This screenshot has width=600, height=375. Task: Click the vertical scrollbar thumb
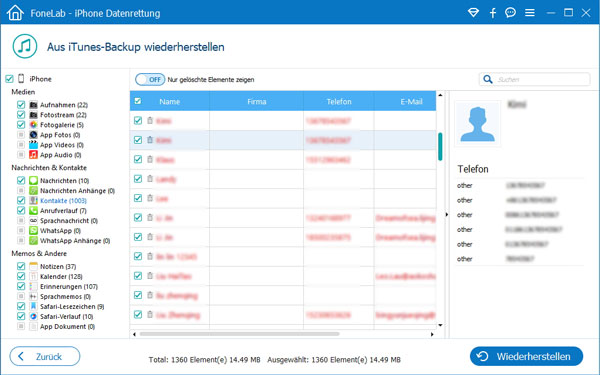tap(440, 147)
